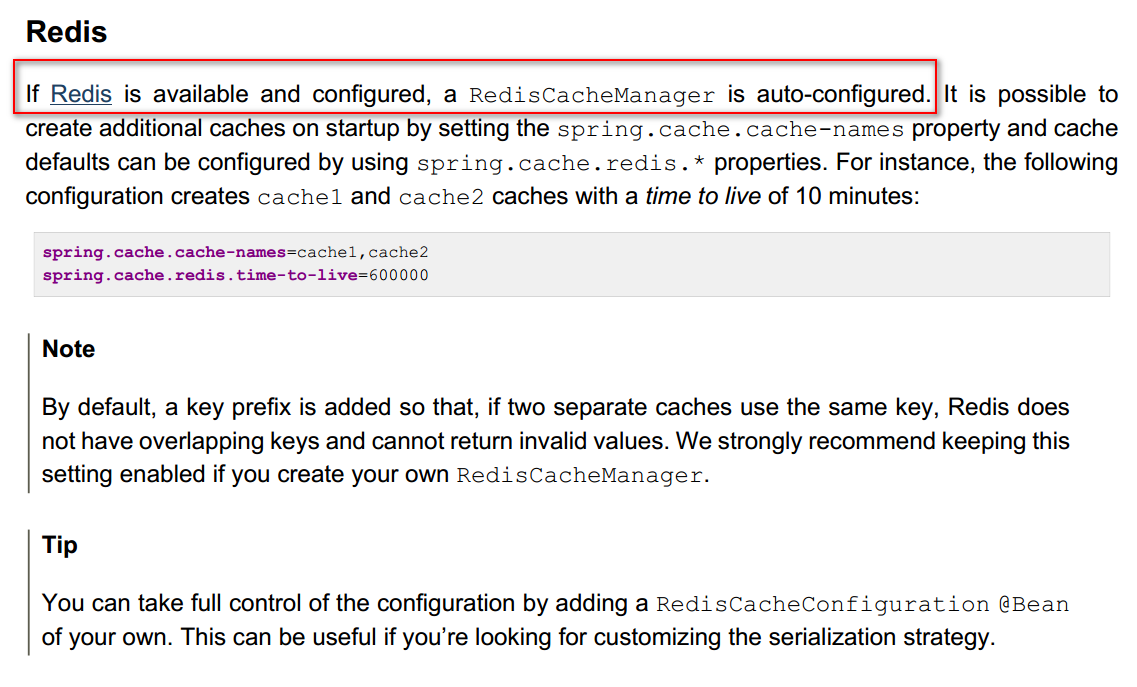1137x687 pixels.
Task: Click the Tip heading
Action: (x=60, y=545)
